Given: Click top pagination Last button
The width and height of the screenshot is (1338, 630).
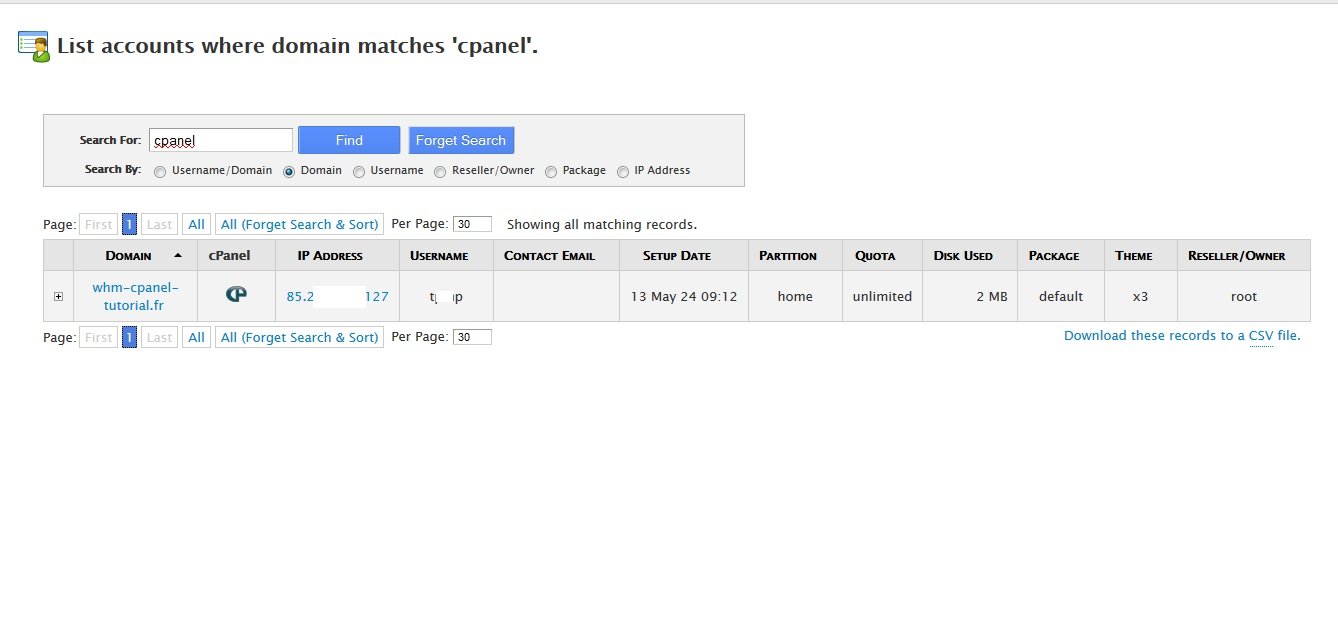Looking at the screenshot, I should 159,224.
